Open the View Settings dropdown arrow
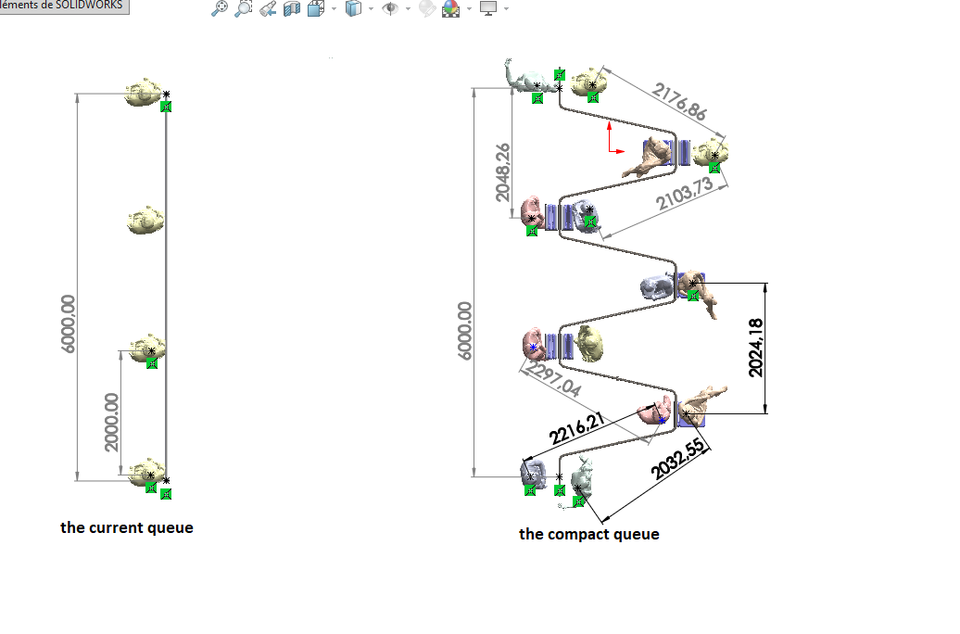Image resolution: width=960 pixels, height=634 pixels. point(504,10)
